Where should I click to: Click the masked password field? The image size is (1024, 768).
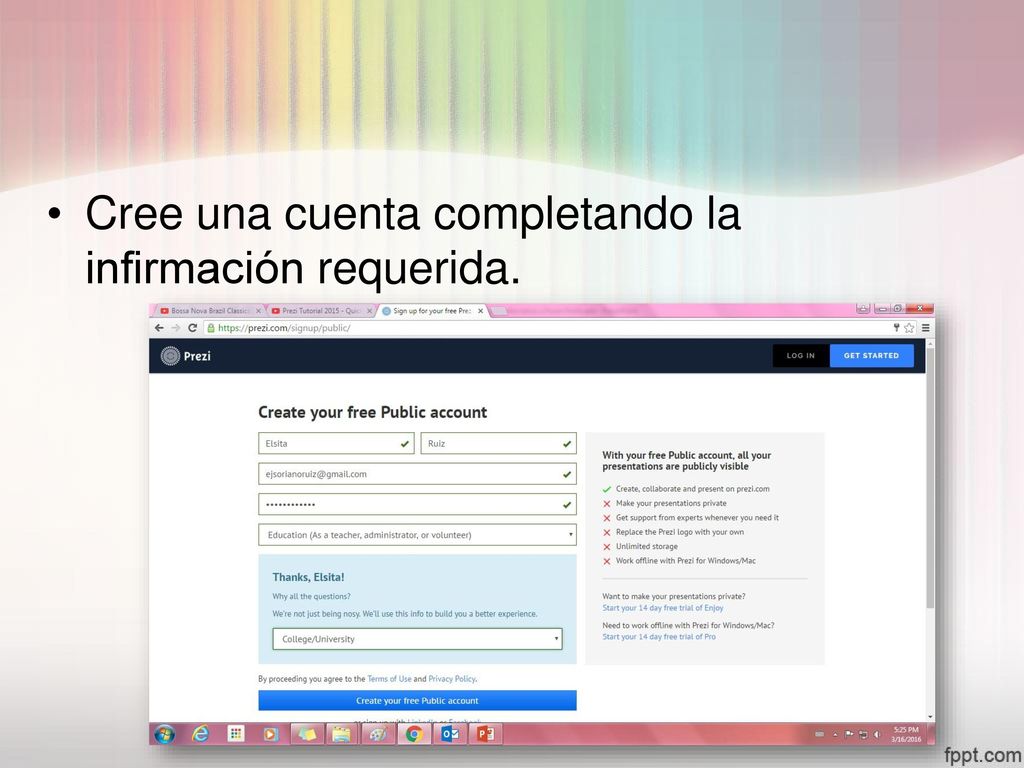coord(417,504)
